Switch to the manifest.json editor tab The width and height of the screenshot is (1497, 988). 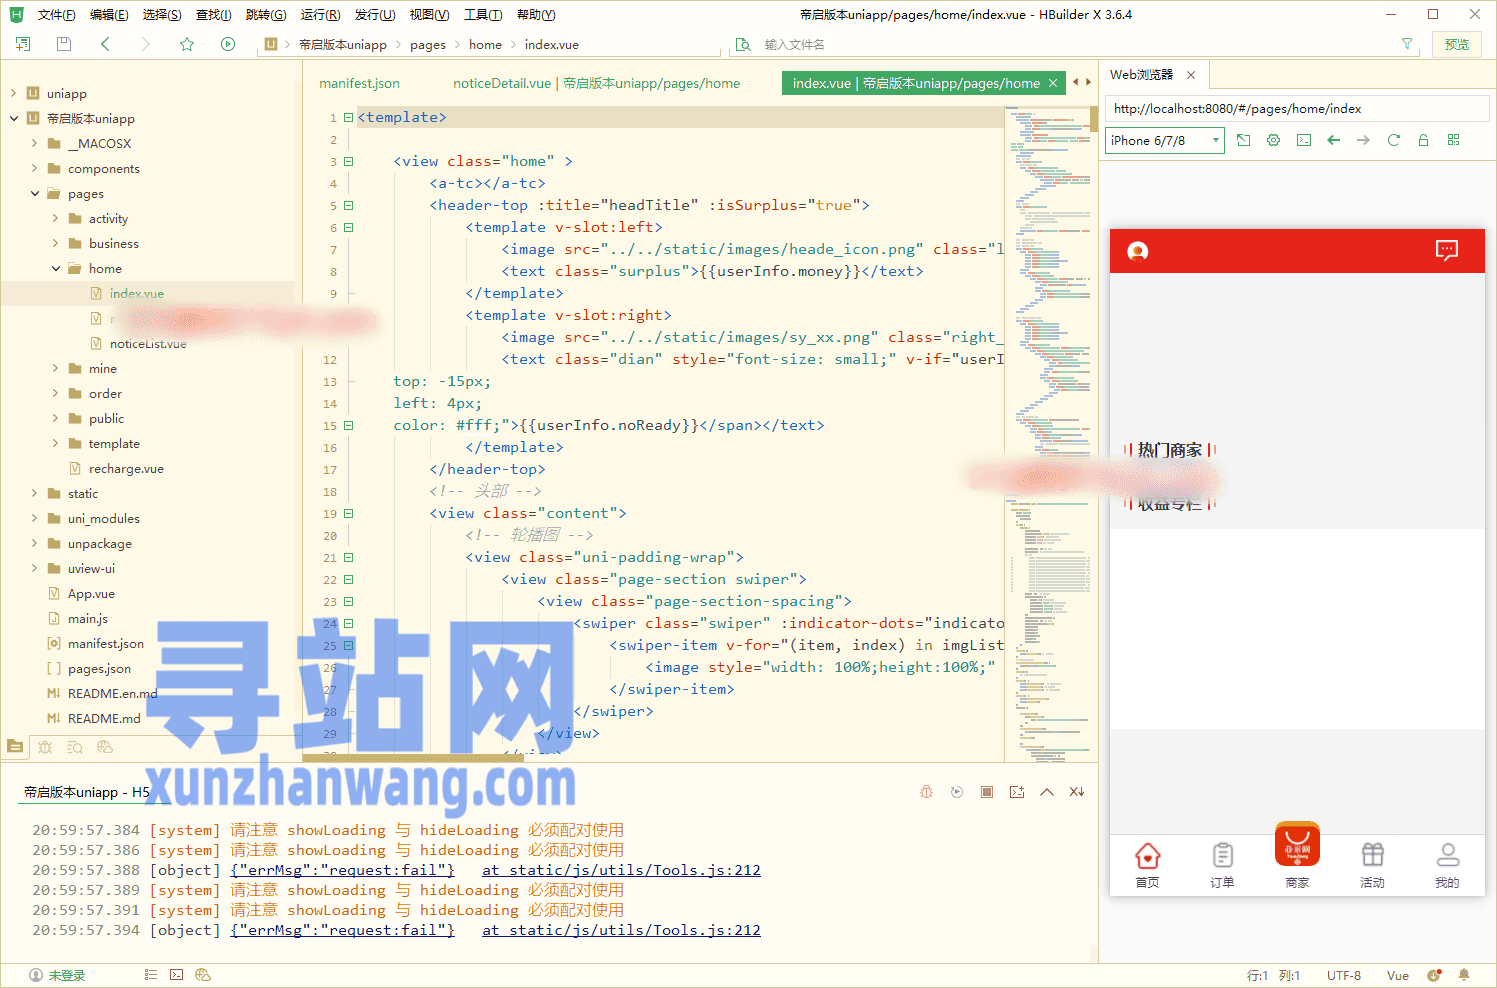(x=359, y=83)
